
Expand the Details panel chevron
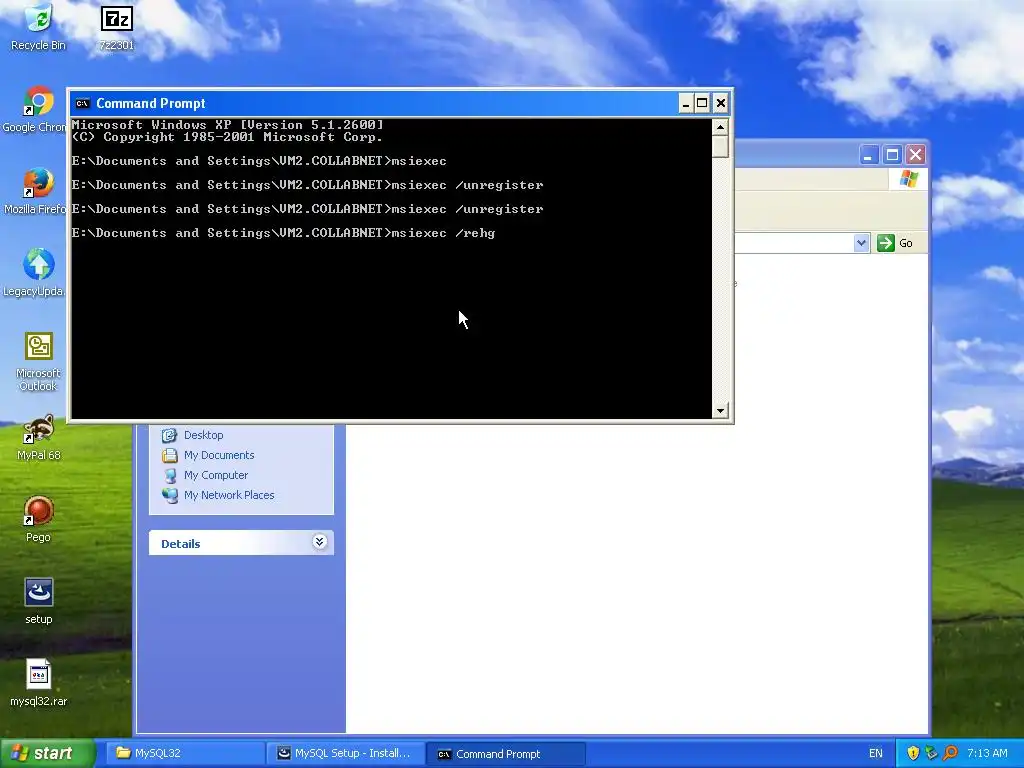click(x=319, y=541)
